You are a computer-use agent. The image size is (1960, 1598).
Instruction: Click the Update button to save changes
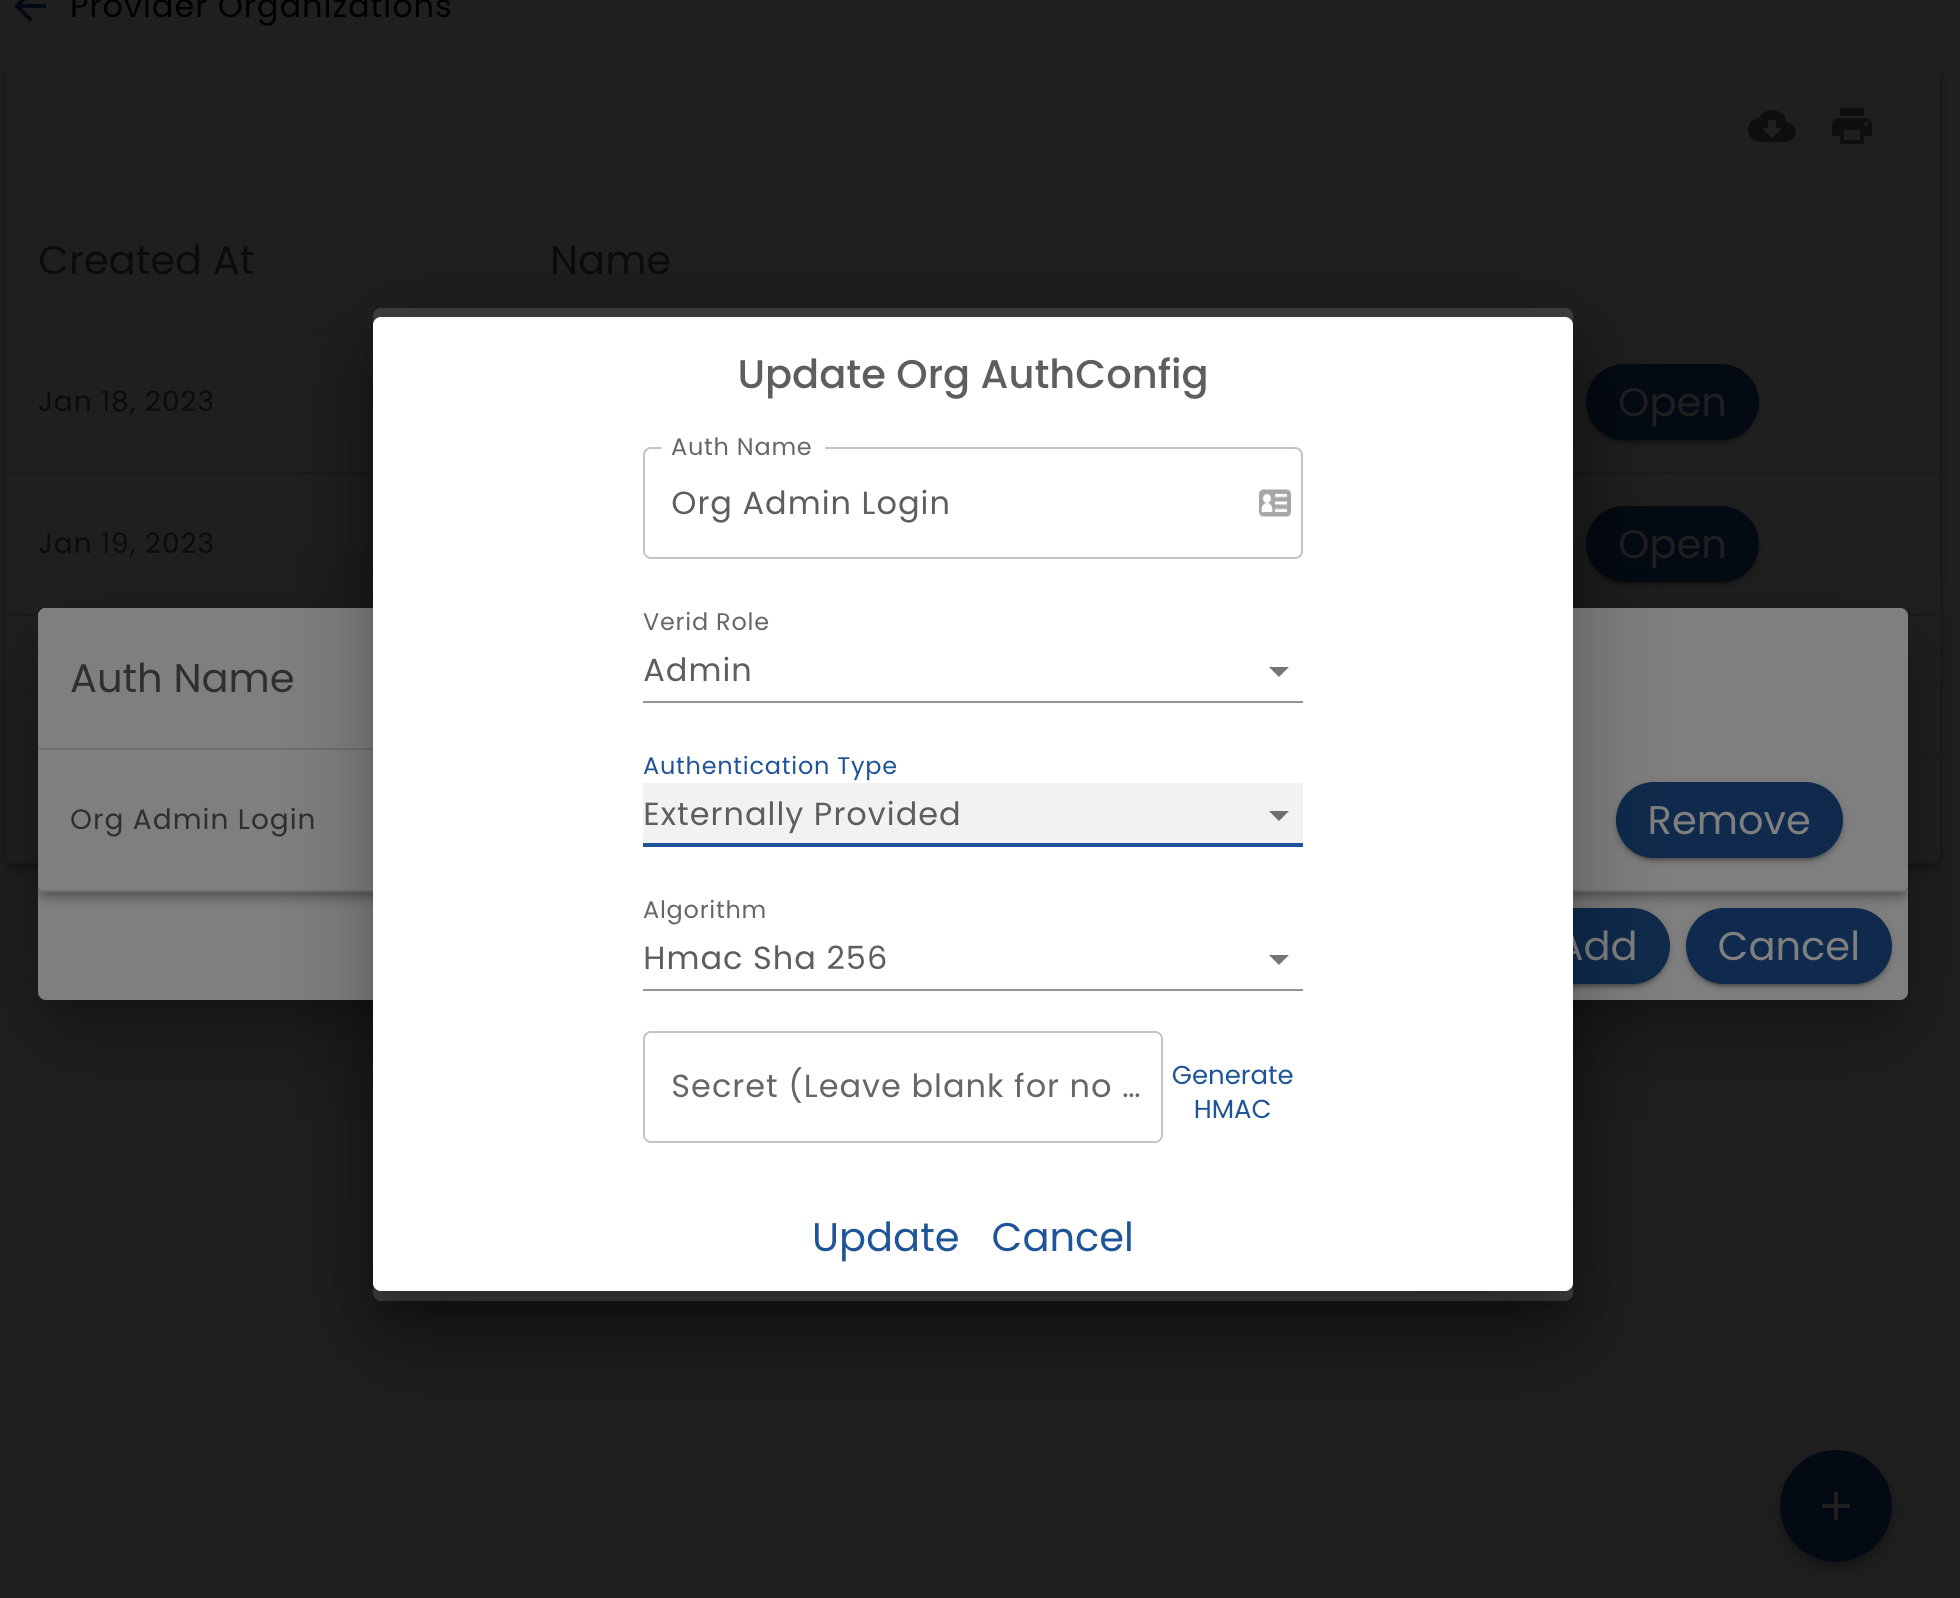coord(886,1237)
